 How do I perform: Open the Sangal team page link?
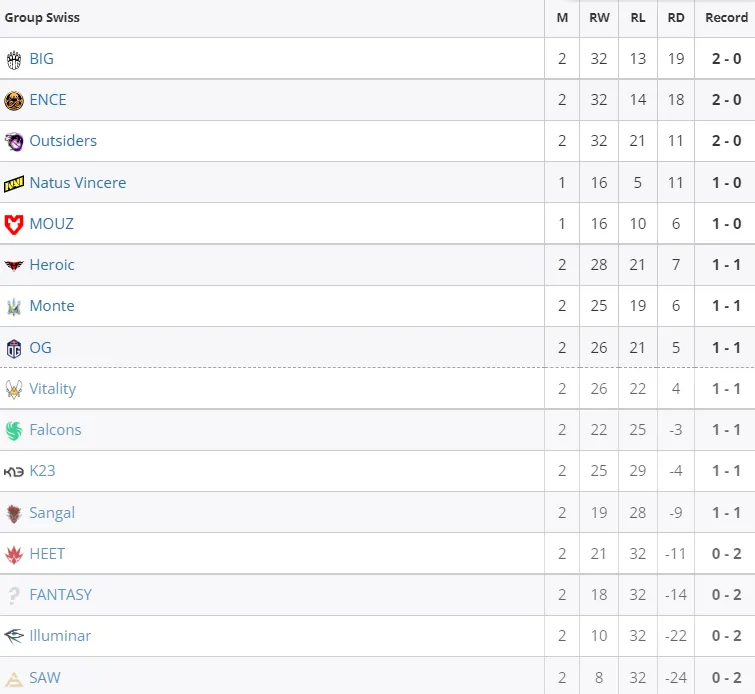(x=52, y=512)
